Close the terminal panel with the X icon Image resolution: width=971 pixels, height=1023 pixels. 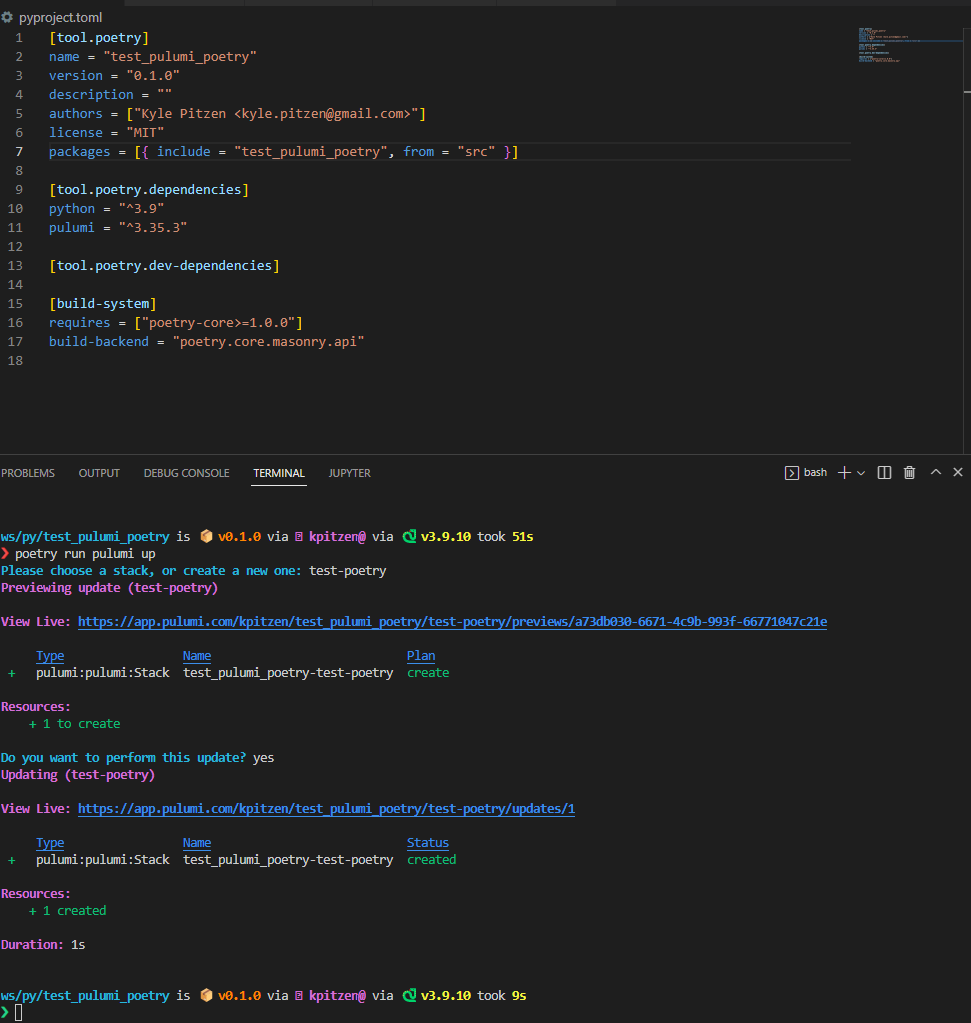point(957,472)
